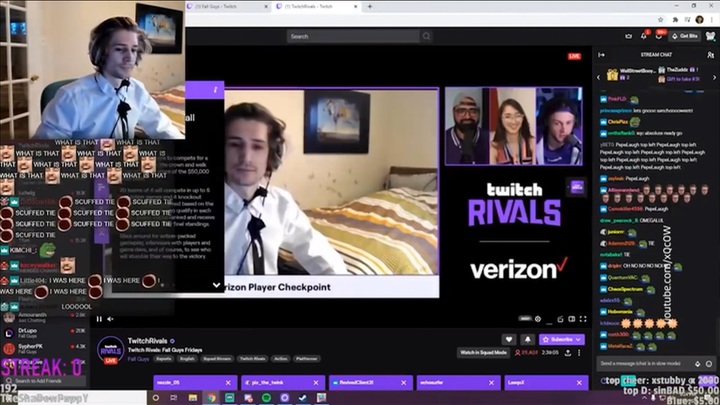Viewport: 720px width, 405px height.
Task: Show previous gift leaderboard entry
Action: coord(598,78)
